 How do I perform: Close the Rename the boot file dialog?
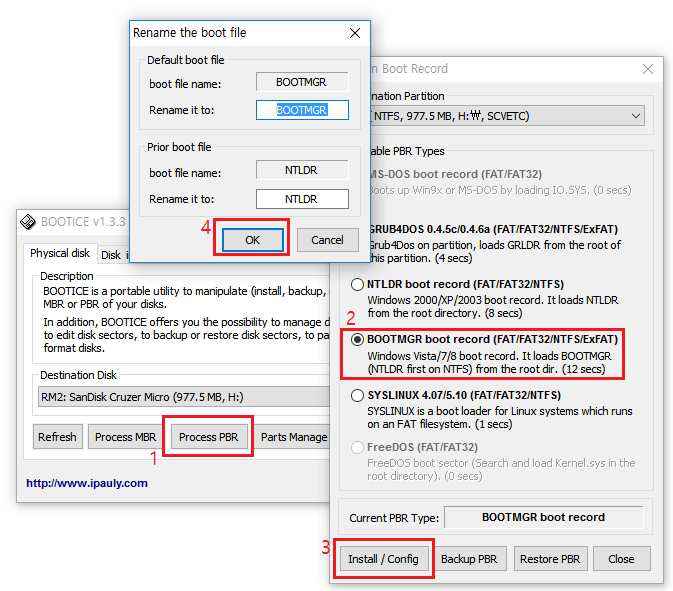pos(355,33)
